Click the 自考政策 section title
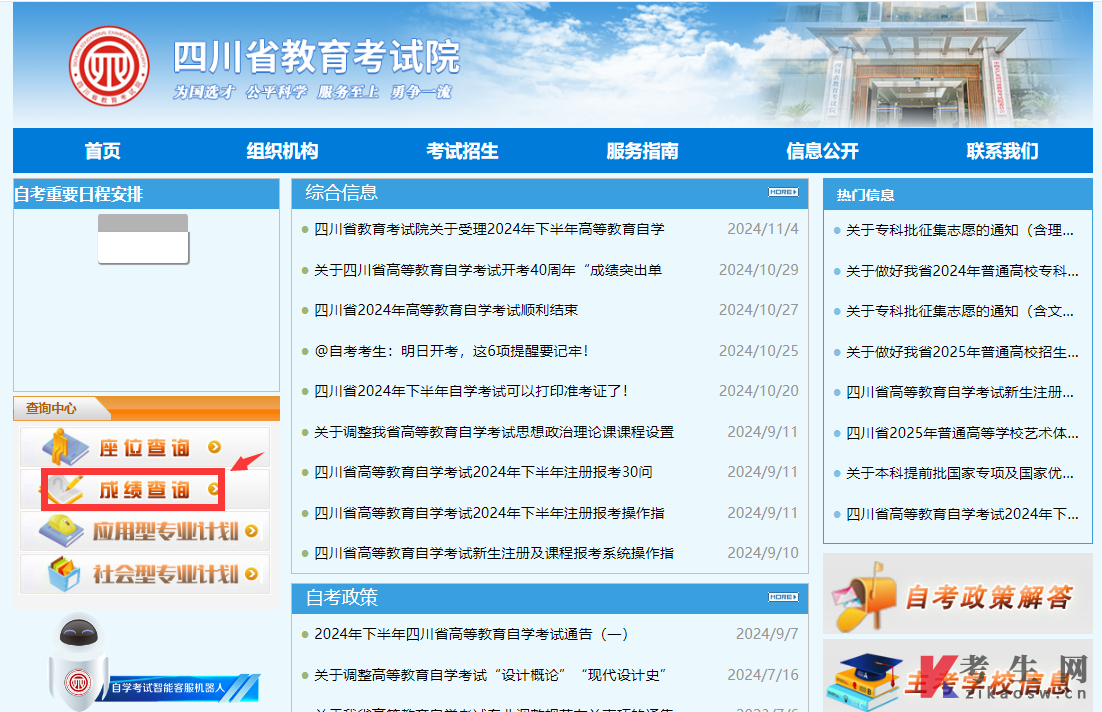The image size is (1102, 712). [342, 597]
